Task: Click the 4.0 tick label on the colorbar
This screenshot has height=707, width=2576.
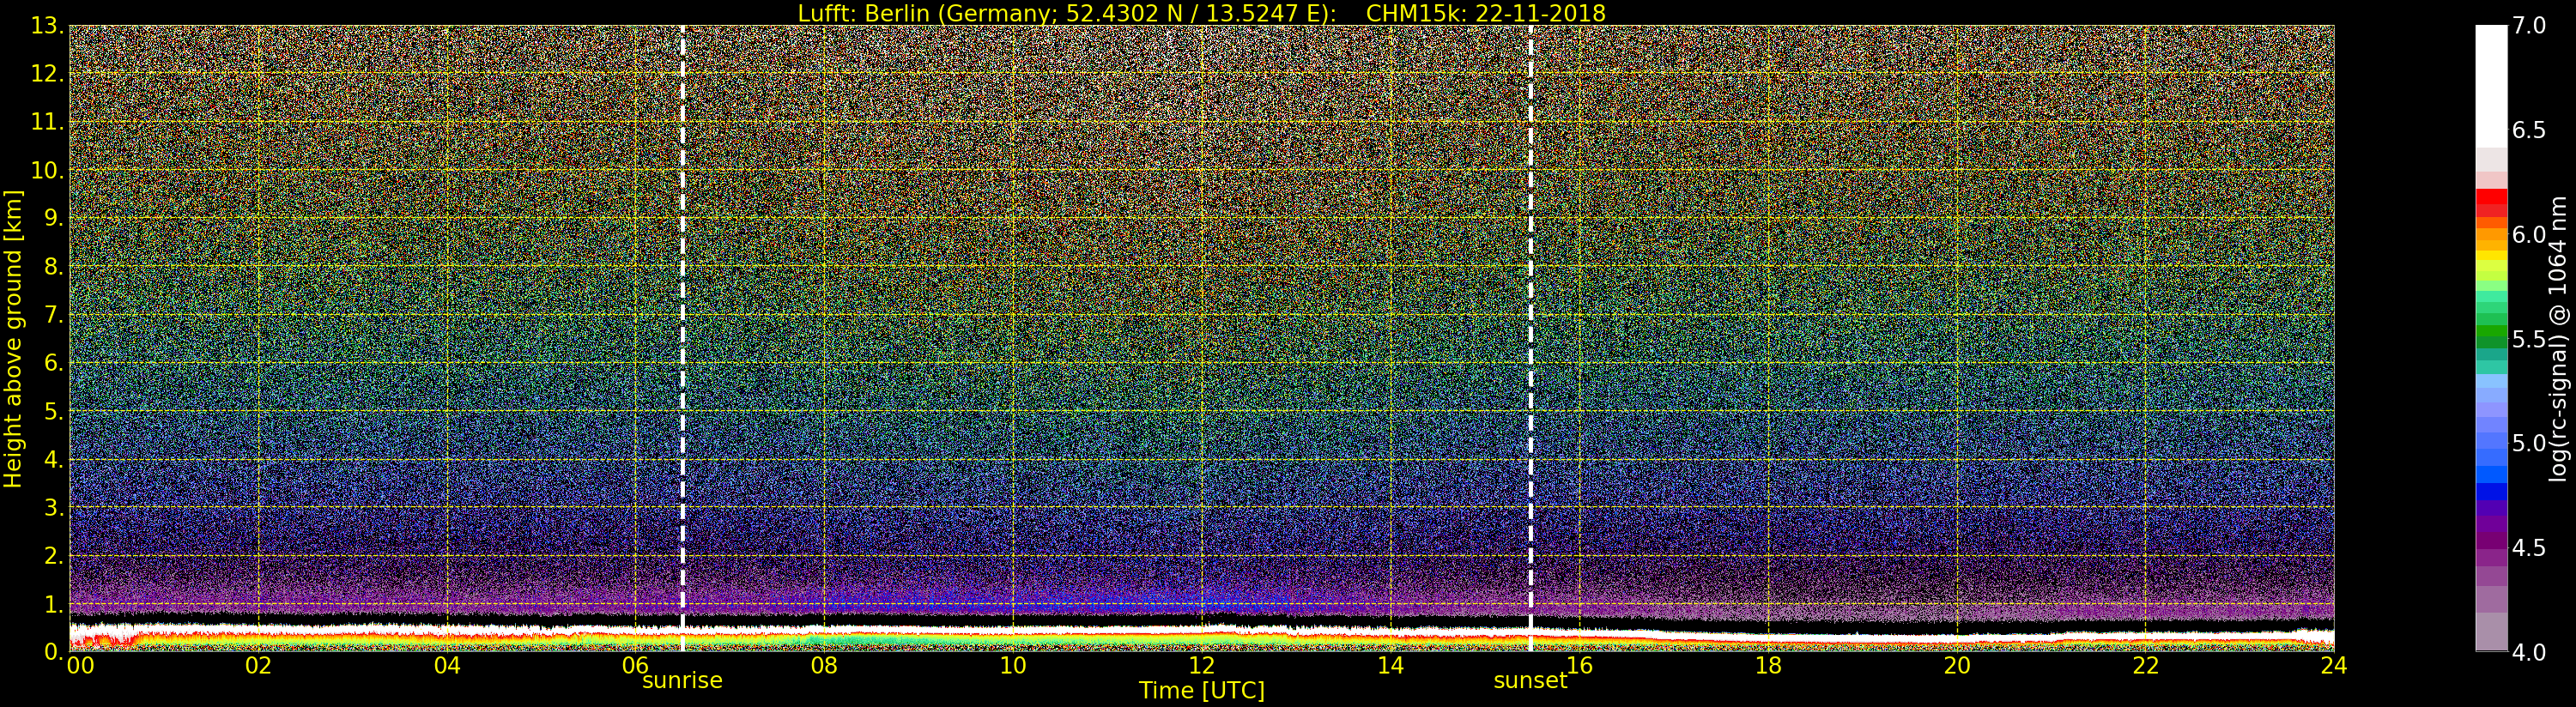Action: pyautogui.click(x=2529, y=652)
